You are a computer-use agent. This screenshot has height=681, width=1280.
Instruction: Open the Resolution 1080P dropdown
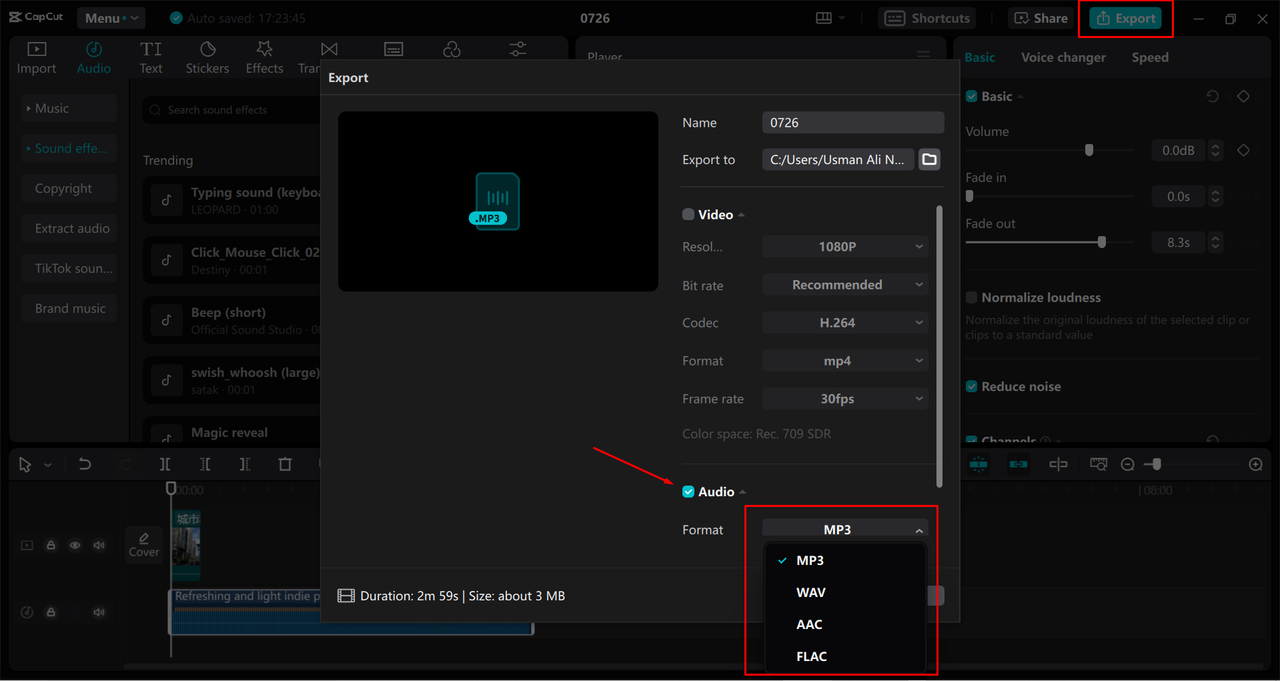click(x=845, y=246)
